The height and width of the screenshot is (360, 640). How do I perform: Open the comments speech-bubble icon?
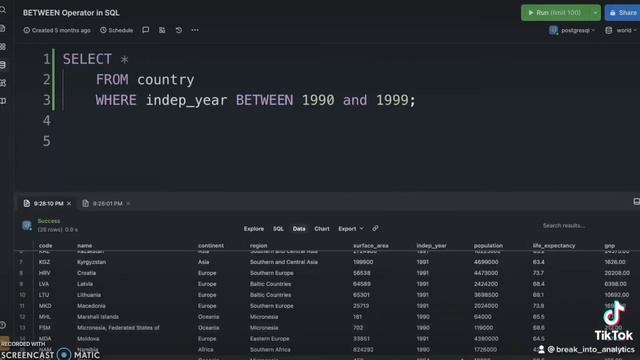[x=146, y=30]
